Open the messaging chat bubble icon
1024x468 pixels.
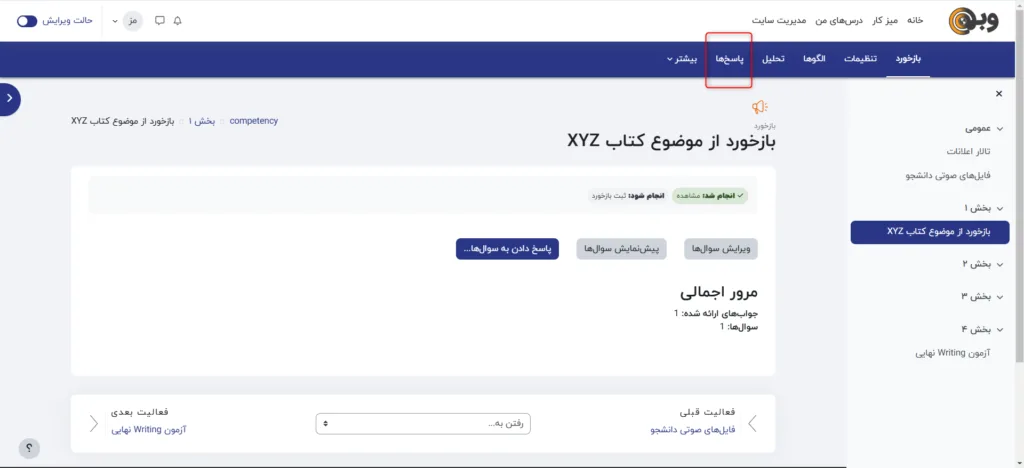(159, 20)
